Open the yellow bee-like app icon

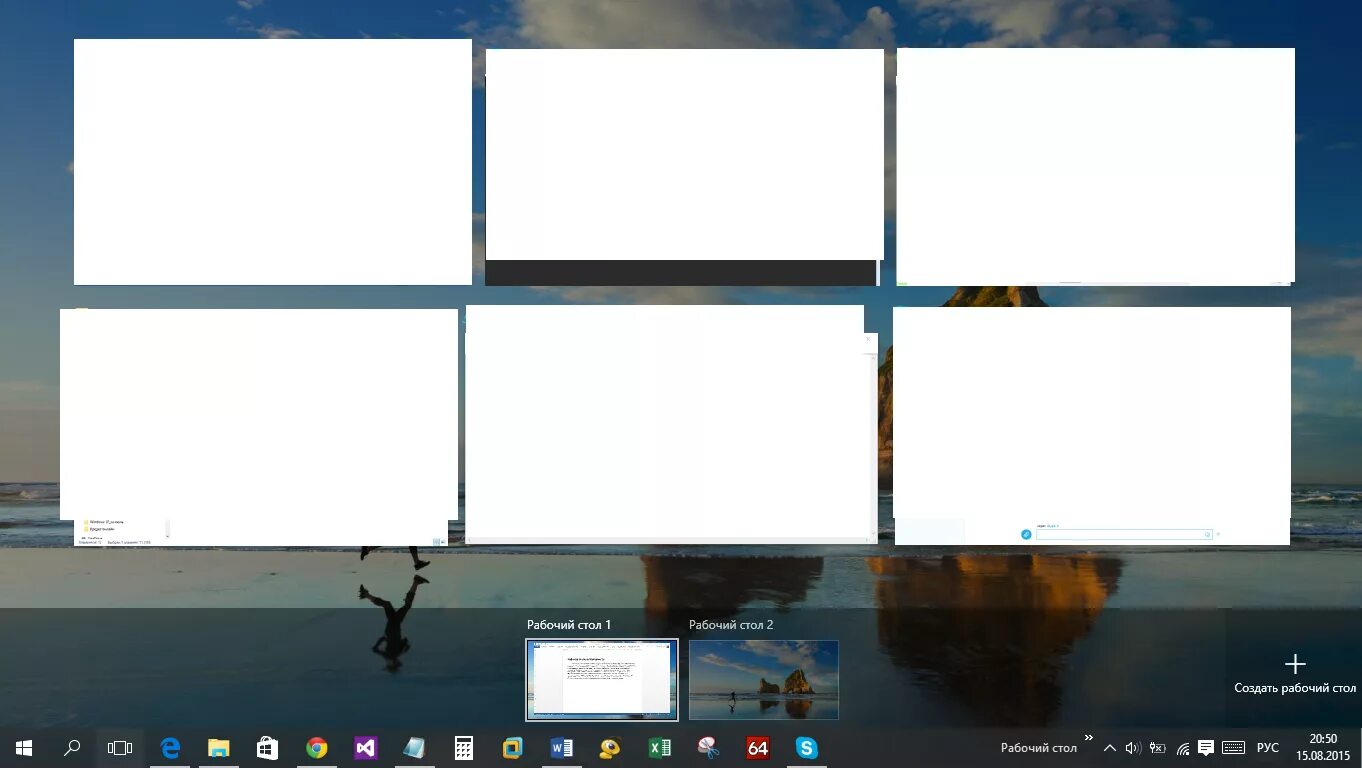610,747
